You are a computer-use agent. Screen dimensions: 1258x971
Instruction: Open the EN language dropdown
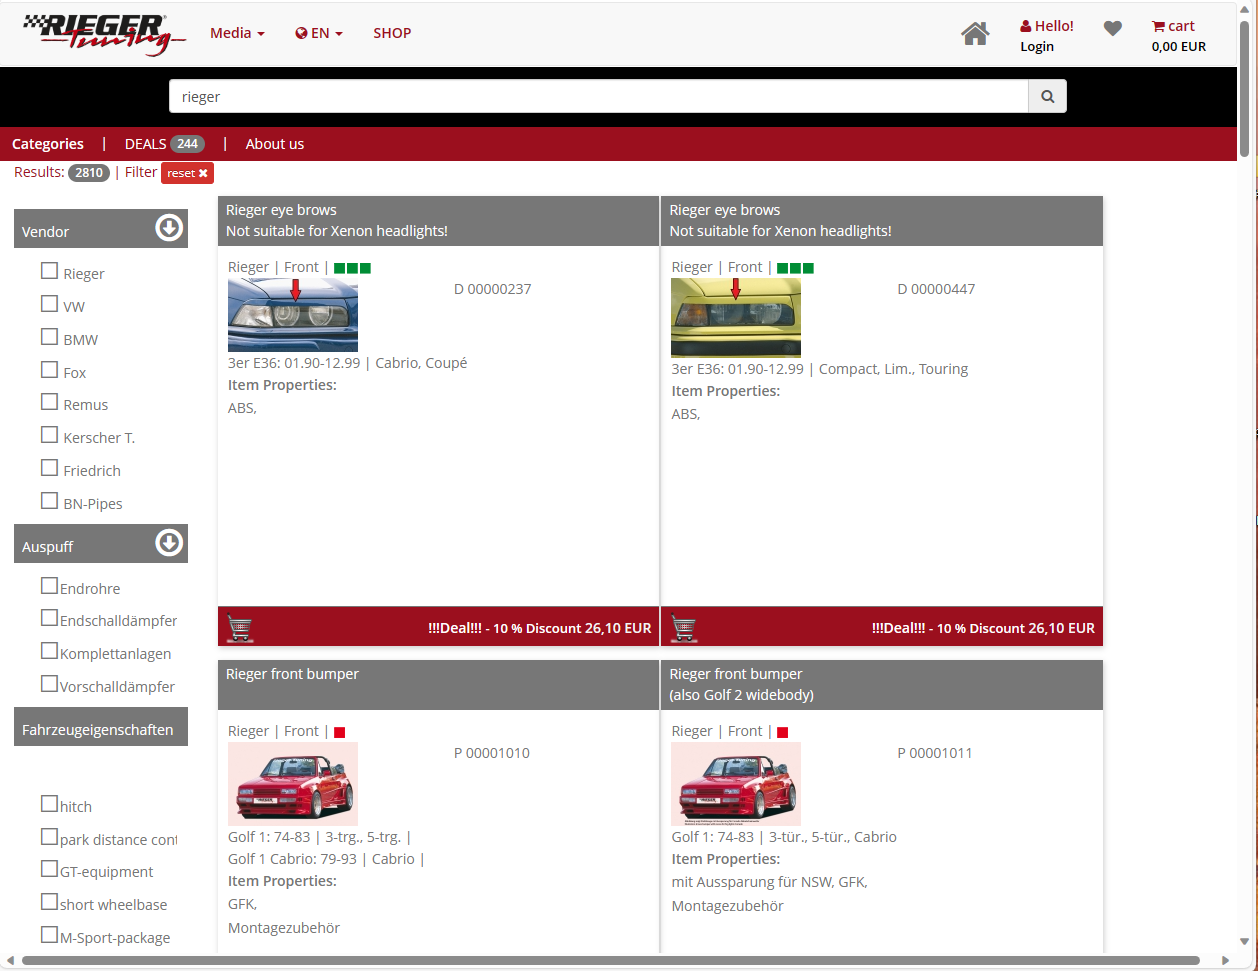click(x=319, y=33)
